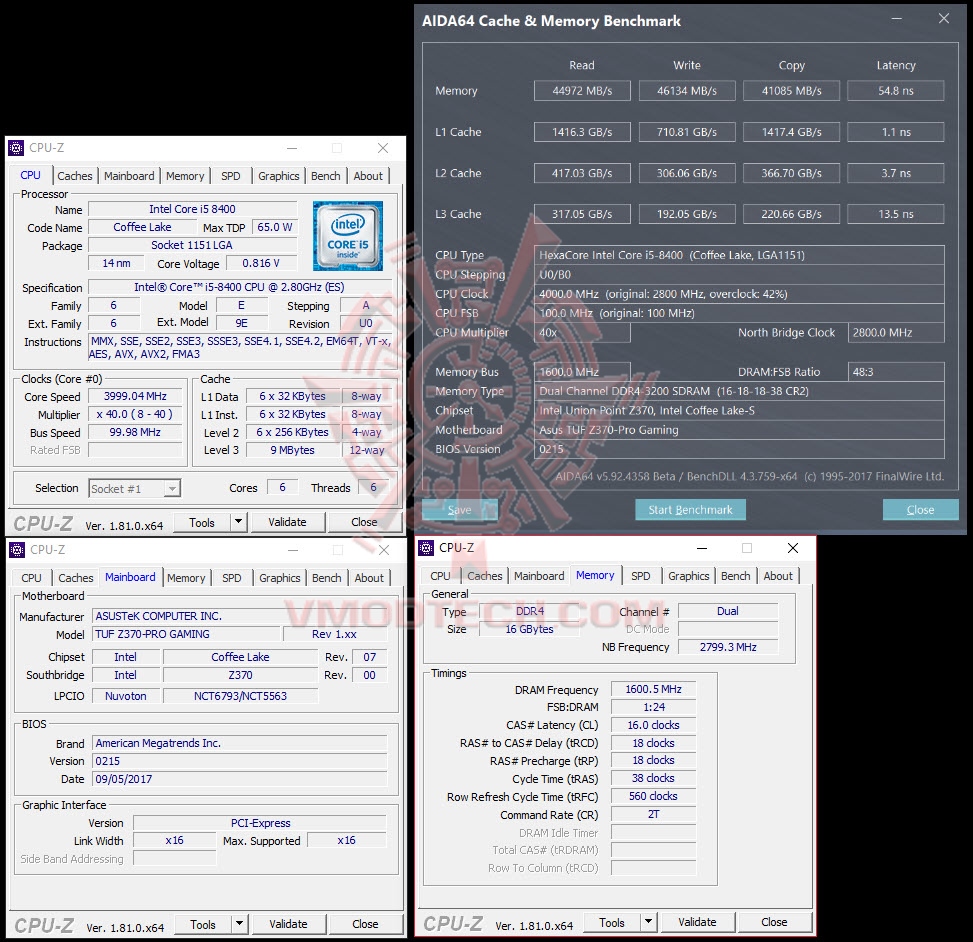Open Tools dropdown arrow in the CPU tab window
Image resolution: width=973 pixels, height=942 pixels.
(x=238, y=523)
